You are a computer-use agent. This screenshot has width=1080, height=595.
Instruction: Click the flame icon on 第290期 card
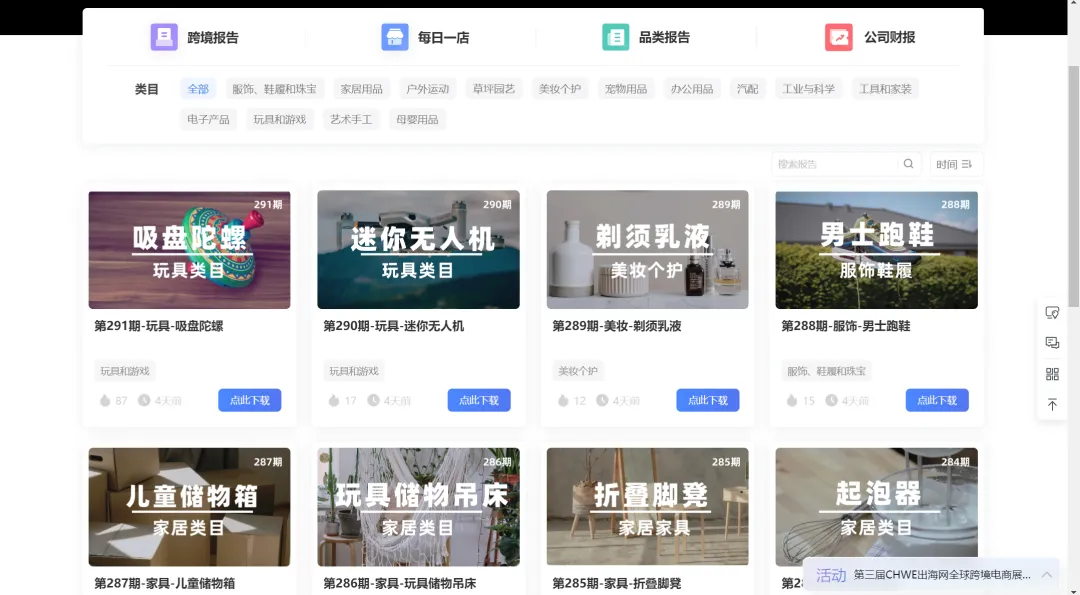point(334,400)
